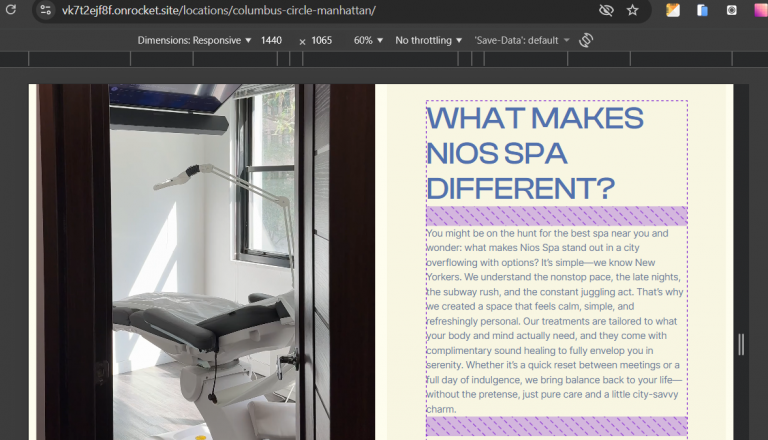Click the crossed-out eye icon in address bar
The width and height of the screenshot is (768, 440).
[x=606, y=10]
